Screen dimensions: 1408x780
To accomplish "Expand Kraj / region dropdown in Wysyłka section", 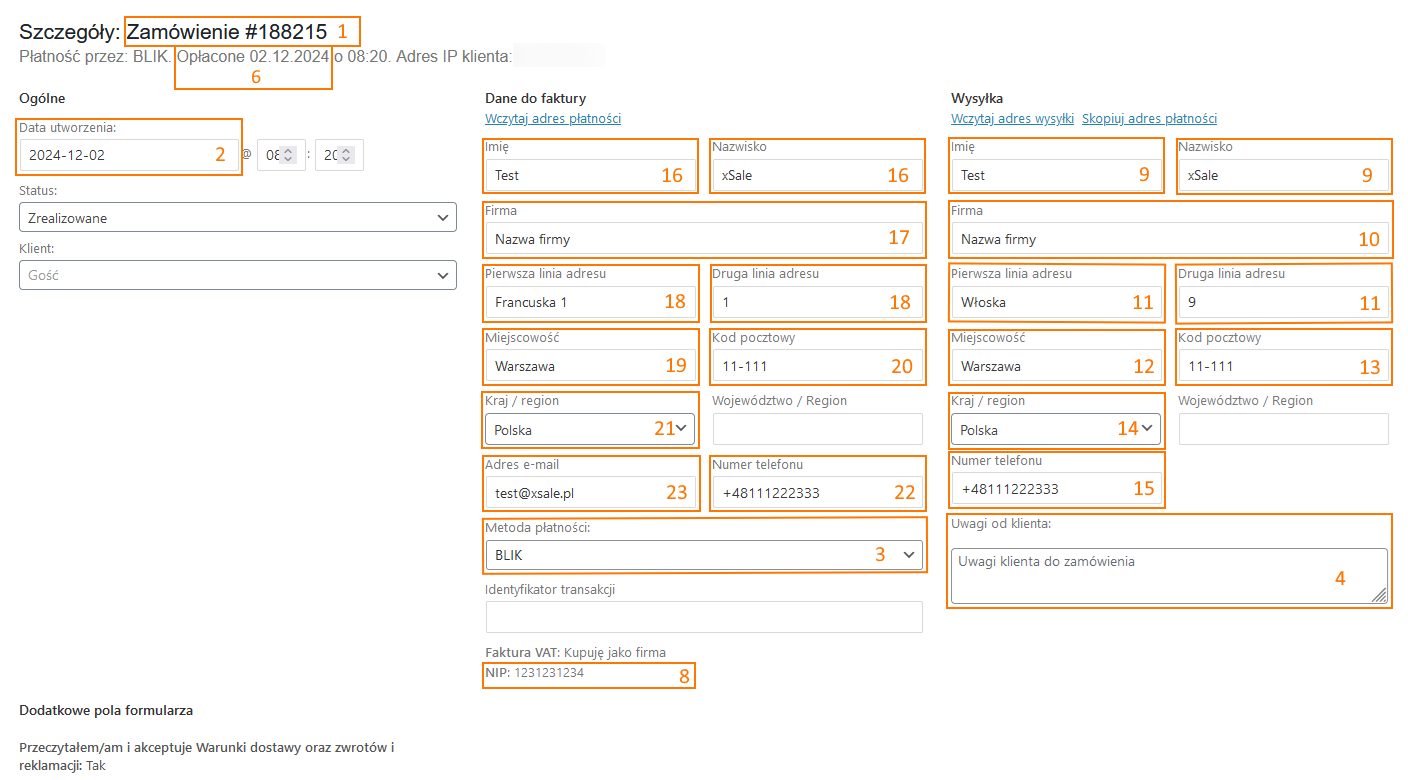I will click(x=1056, y=430).
